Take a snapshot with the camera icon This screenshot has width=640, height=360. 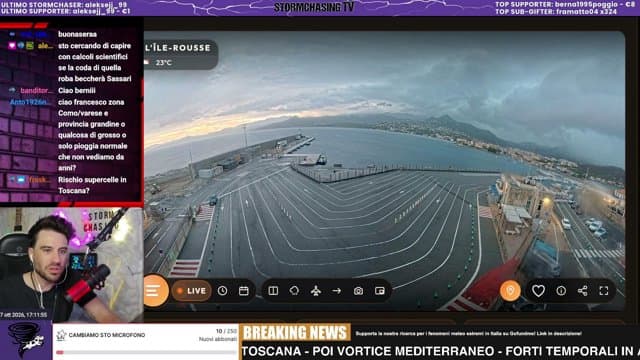click(x=358, y=291)
